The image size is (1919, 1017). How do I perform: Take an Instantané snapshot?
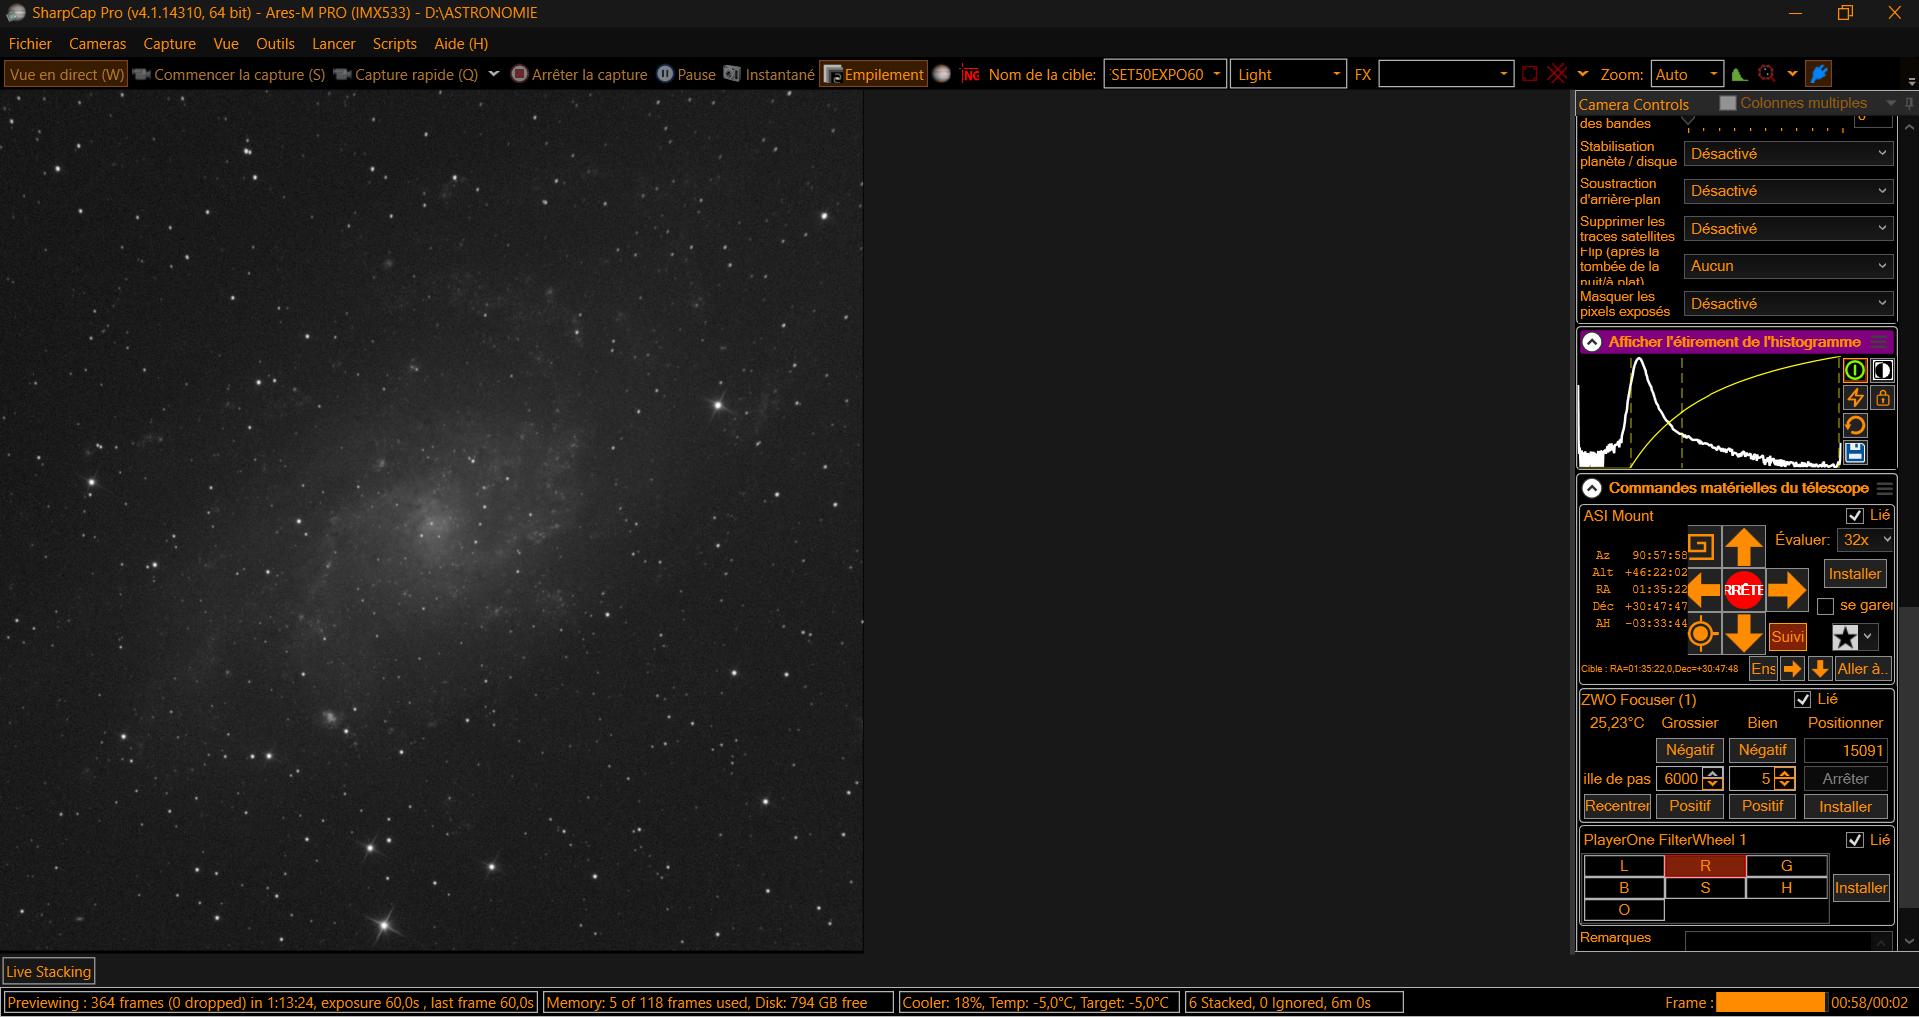coord(732,74)
